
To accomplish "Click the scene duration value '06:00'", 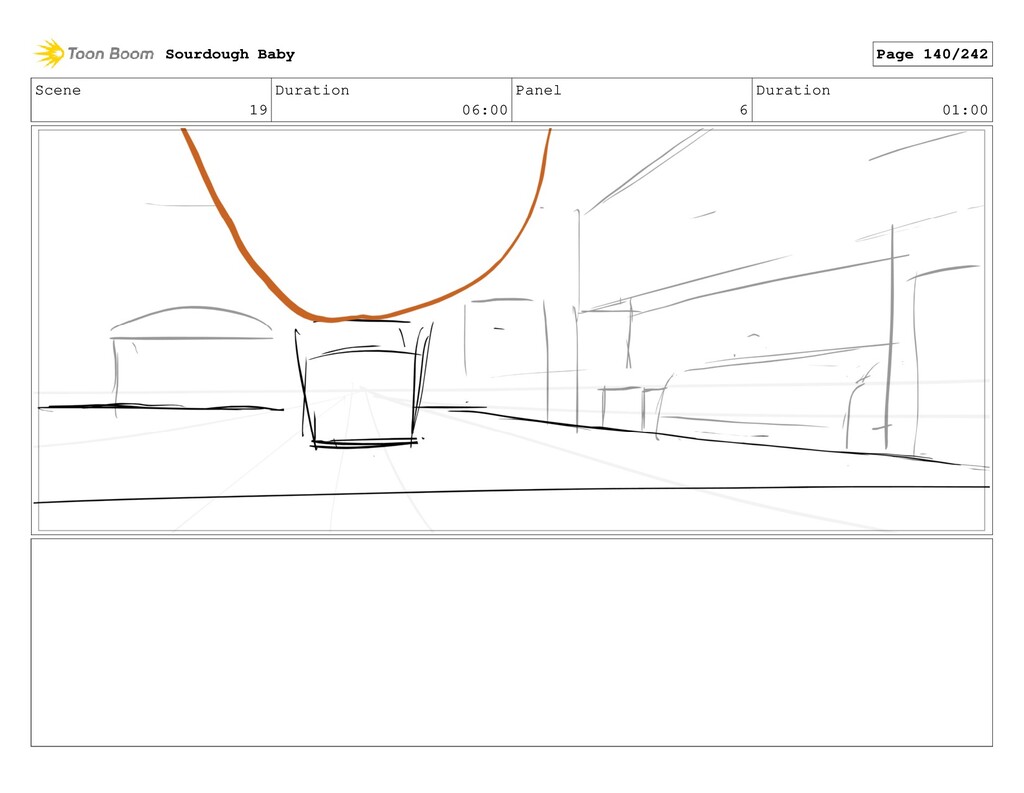I will [x=485, y=110].
